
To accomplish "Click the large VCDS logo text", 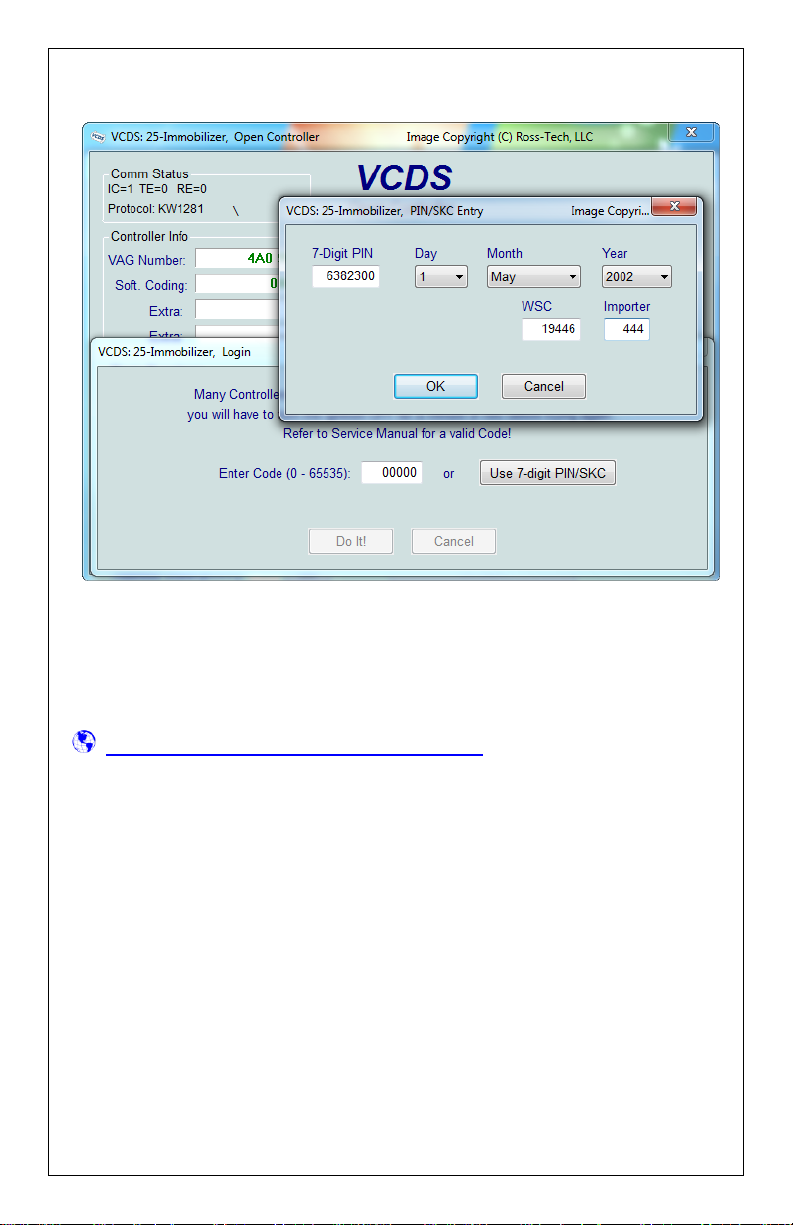I will click(405, 178).
